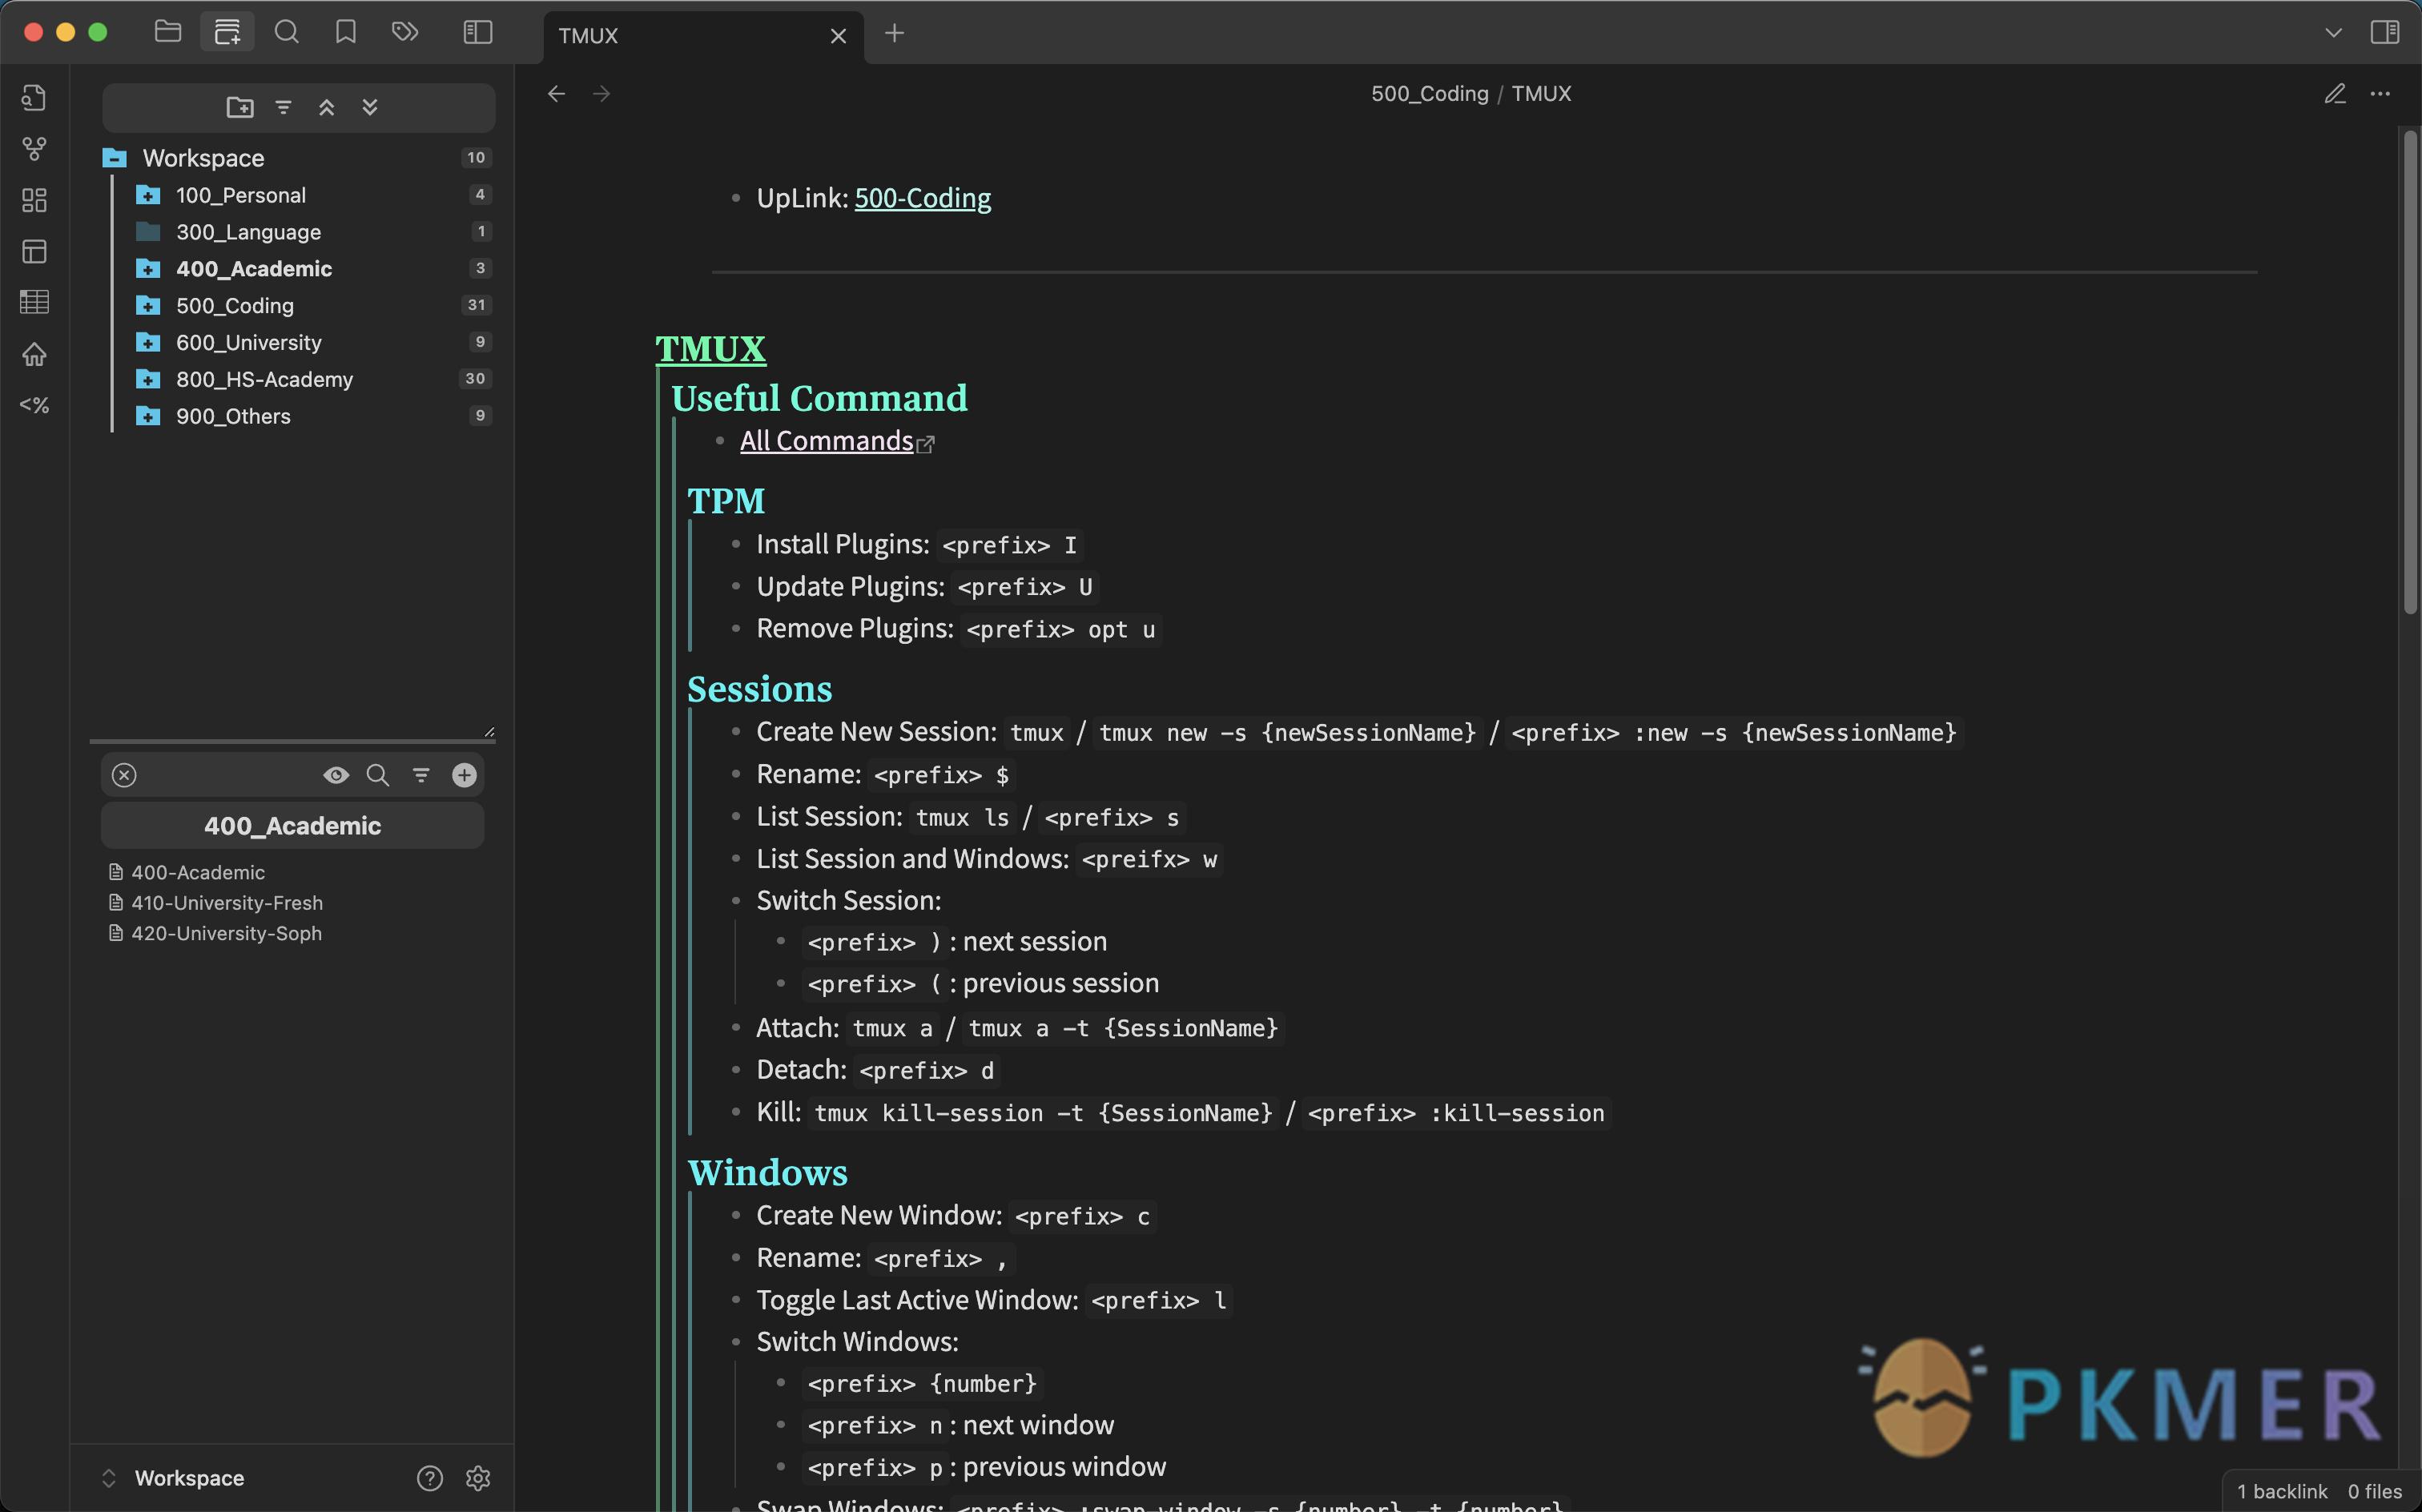Open quick switcher ribbon icon

pos(34,98)
